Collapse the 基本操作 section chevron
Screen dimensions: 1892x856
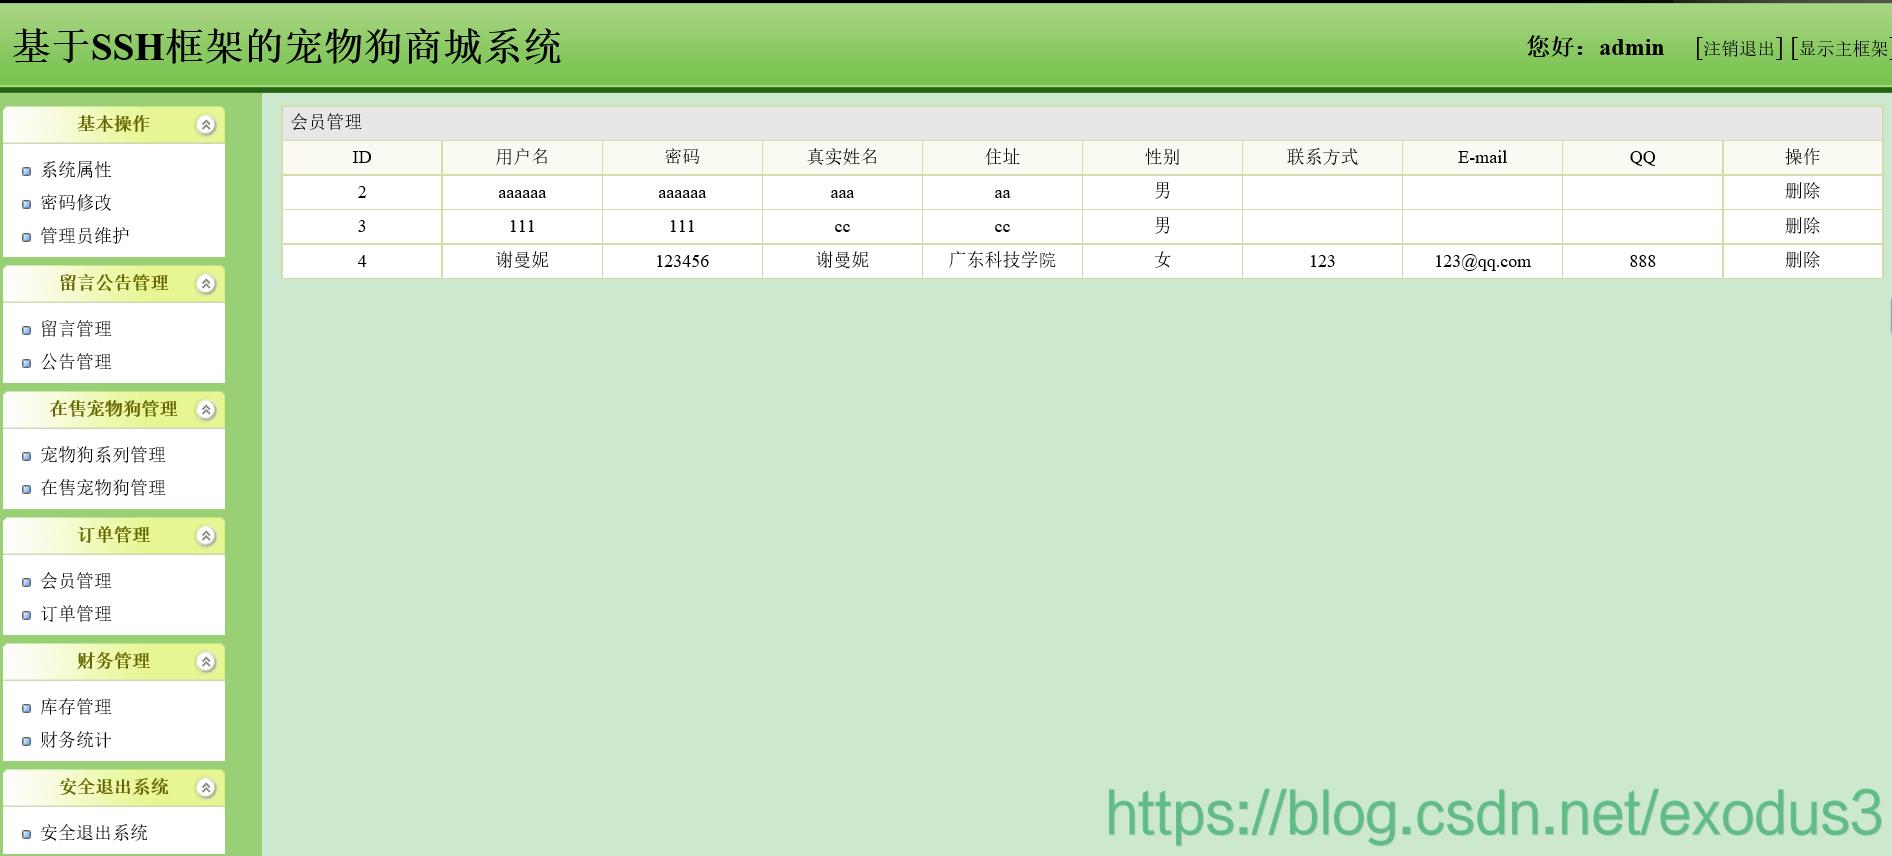pos(206,125)
